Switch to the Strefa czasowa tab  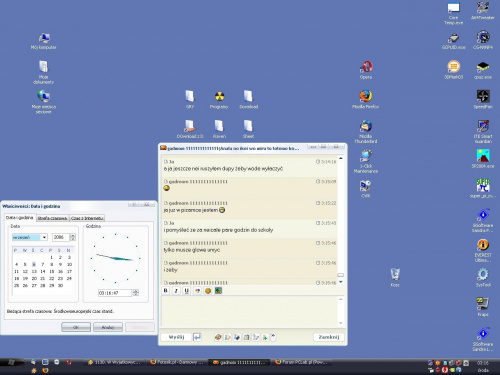pos(52,218)
